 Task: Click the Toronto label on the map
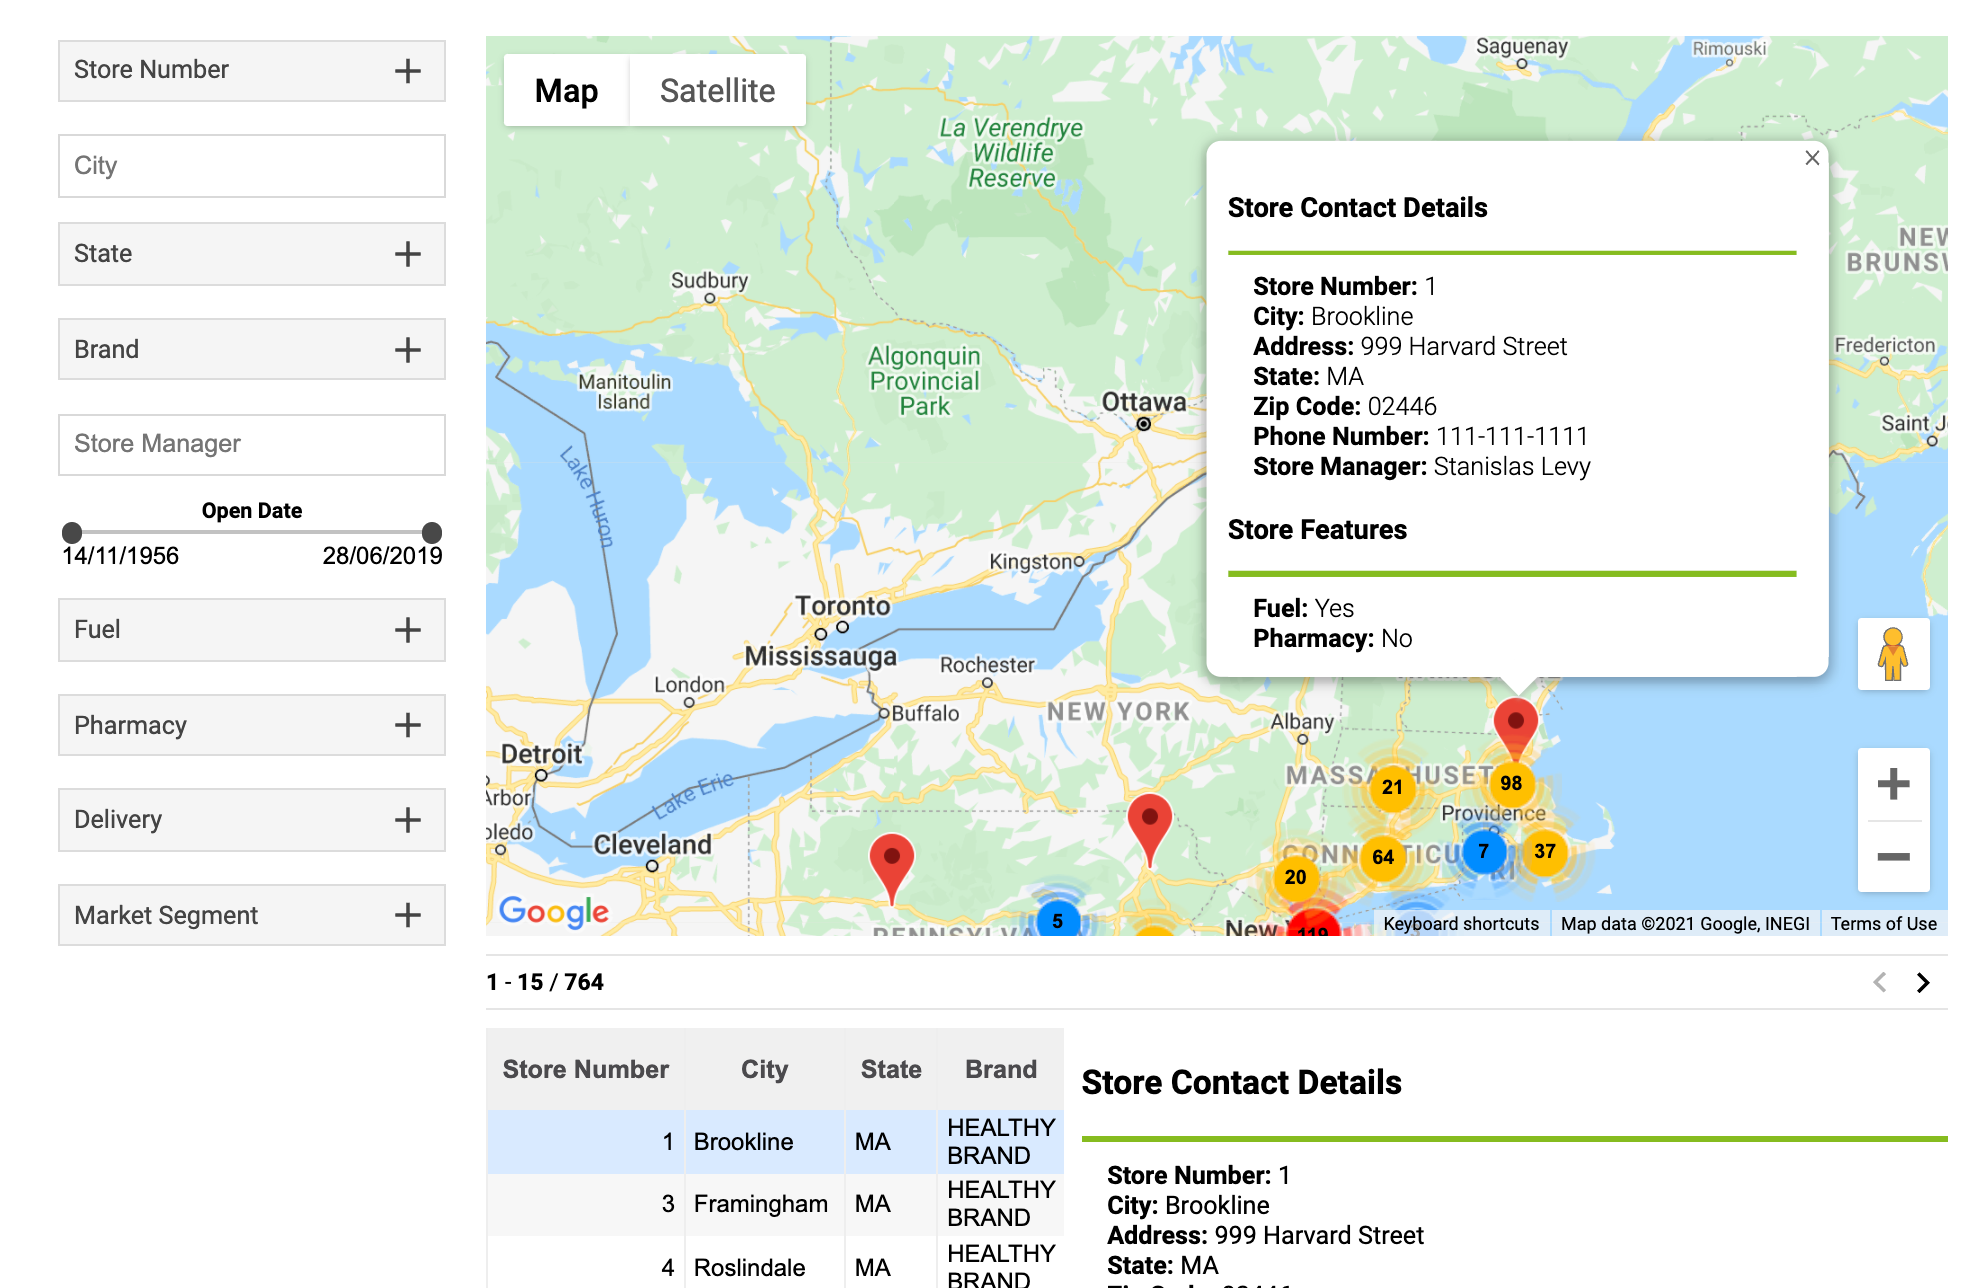click(842, 606)
